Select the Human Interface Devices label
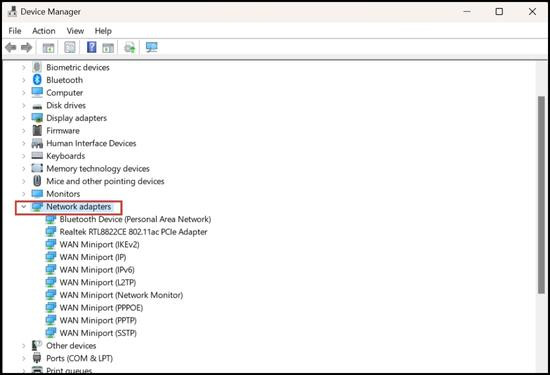Viewport: 550px width, 375px height. click(x=91, y=143)
